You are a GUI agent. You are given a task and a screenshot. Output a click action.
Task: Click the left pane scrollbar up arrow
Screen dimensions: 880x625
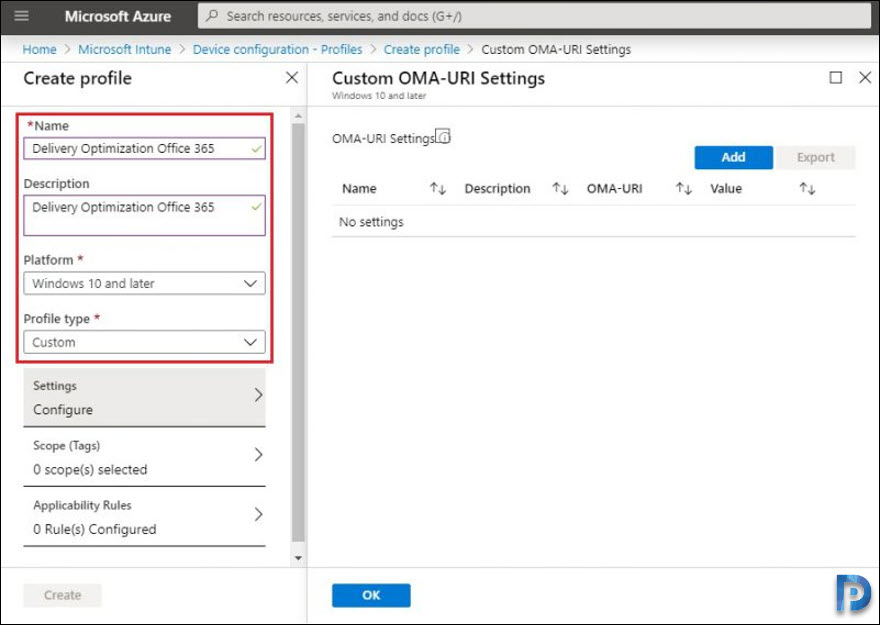[x=299, y=116]
